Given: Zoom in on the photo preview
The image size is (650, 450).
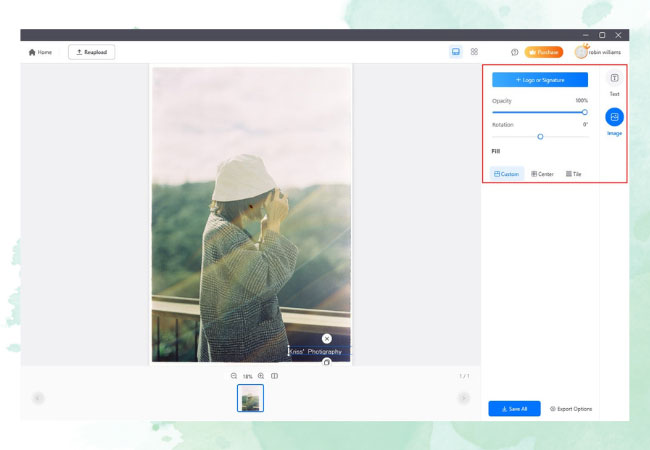Looking at the screenshot, I should click(x=261, y=376).
